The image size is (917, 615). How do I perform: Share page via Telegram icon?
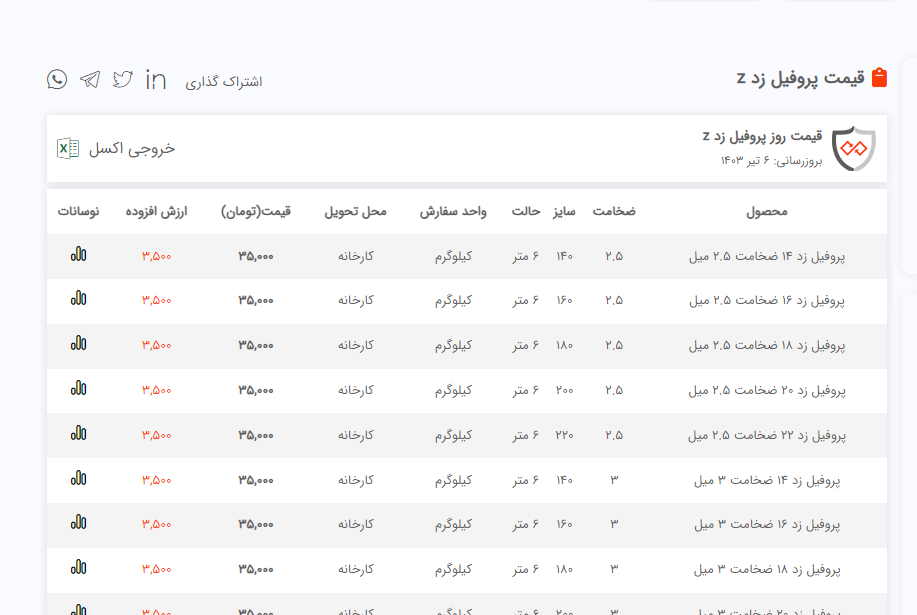click(x=90, y=80)
